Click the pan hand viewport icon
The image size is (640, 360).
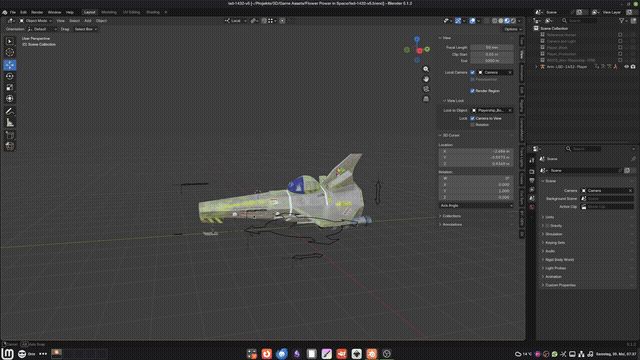[426, 79]
